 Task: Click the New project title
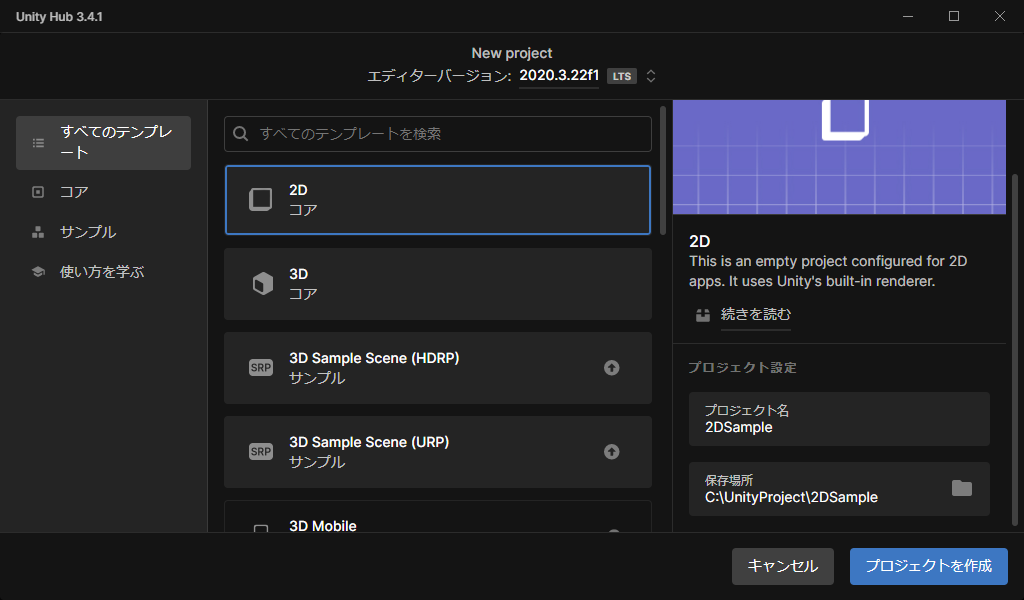click(512, 53)
